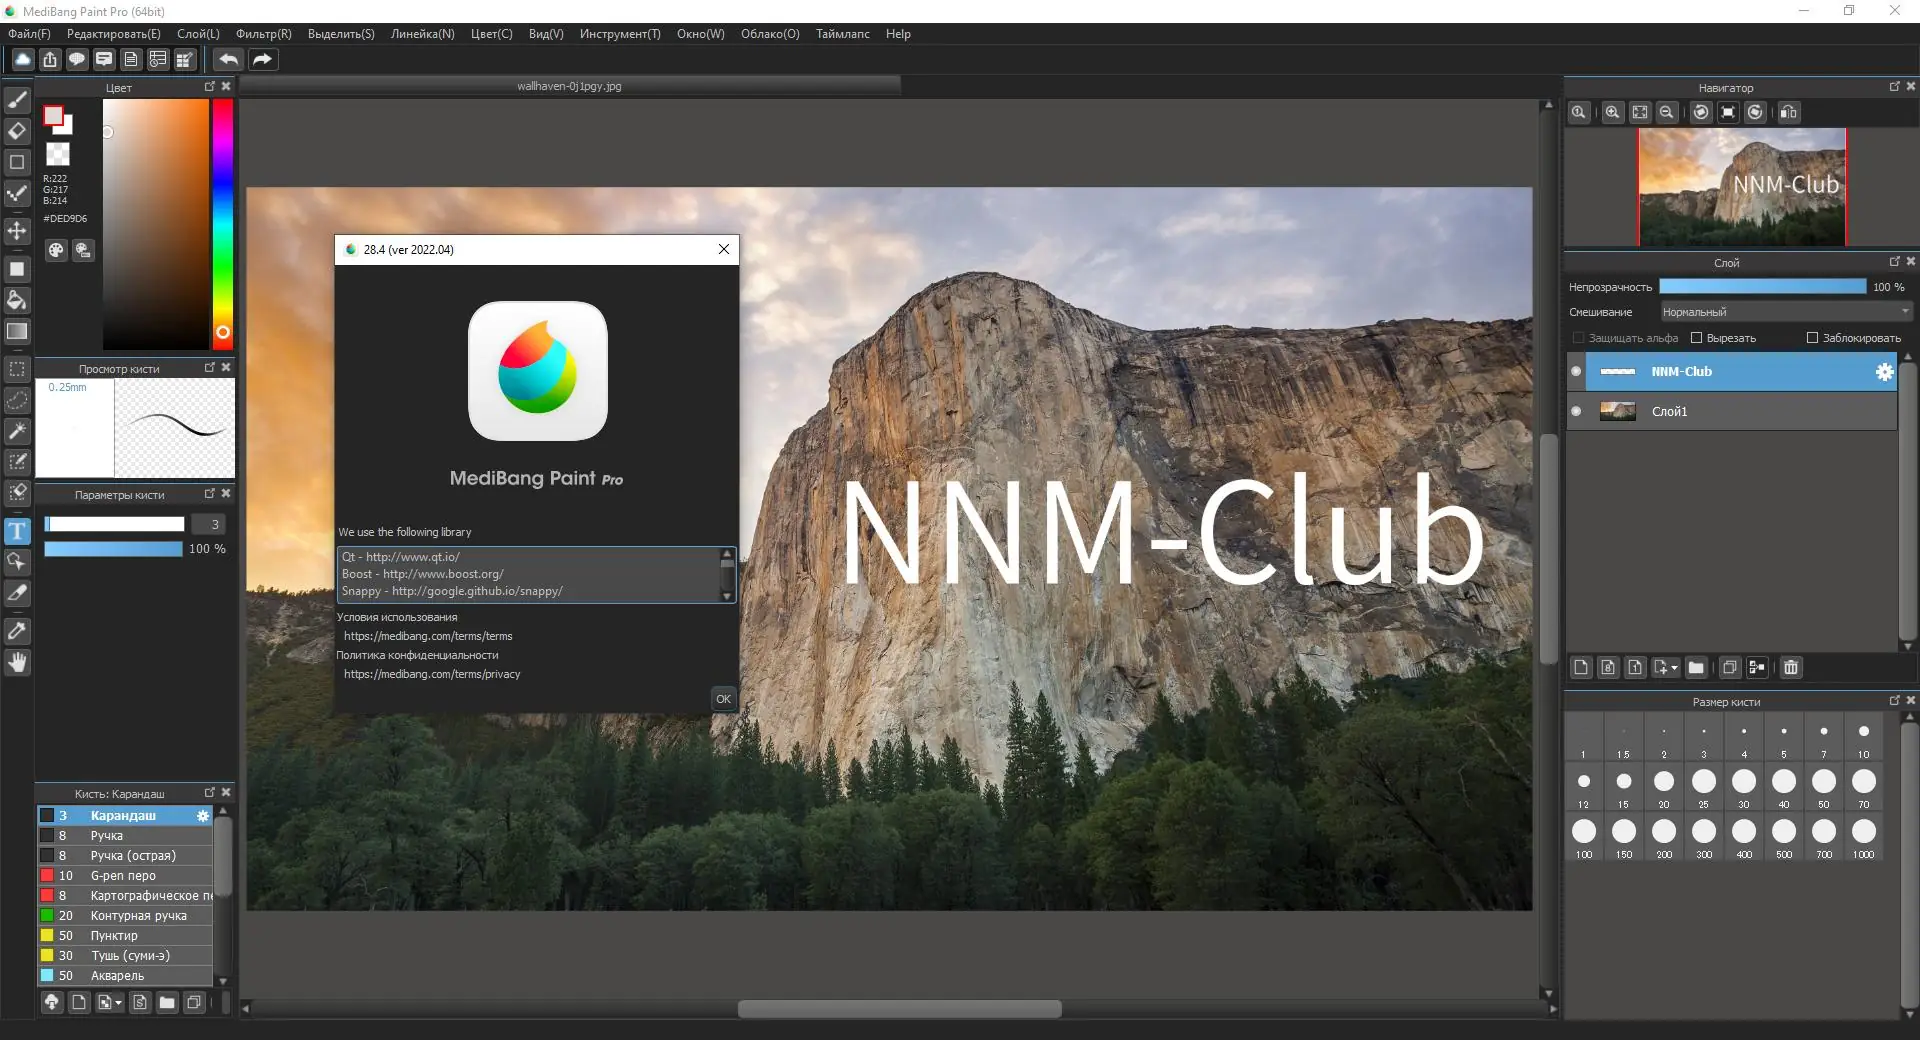Open the Инструмент(T) menu
Viewport: 1920px width, 1040px height.
[x=620, y=34]
